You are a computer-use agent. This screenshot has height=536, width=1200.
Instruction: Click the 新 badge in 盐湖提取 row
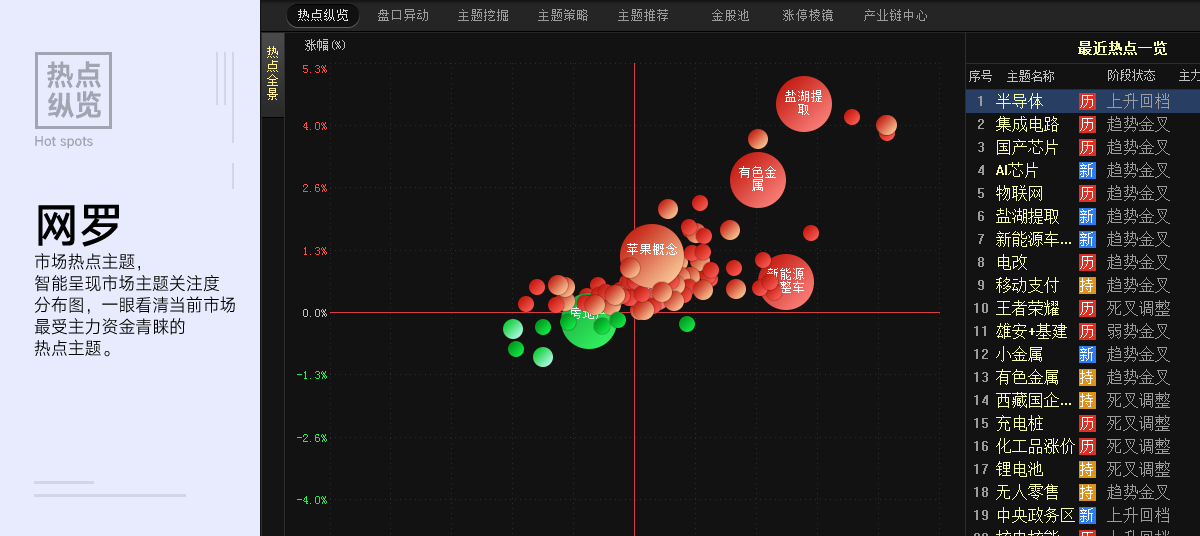pyautogui.click(x=1087, y=216)
